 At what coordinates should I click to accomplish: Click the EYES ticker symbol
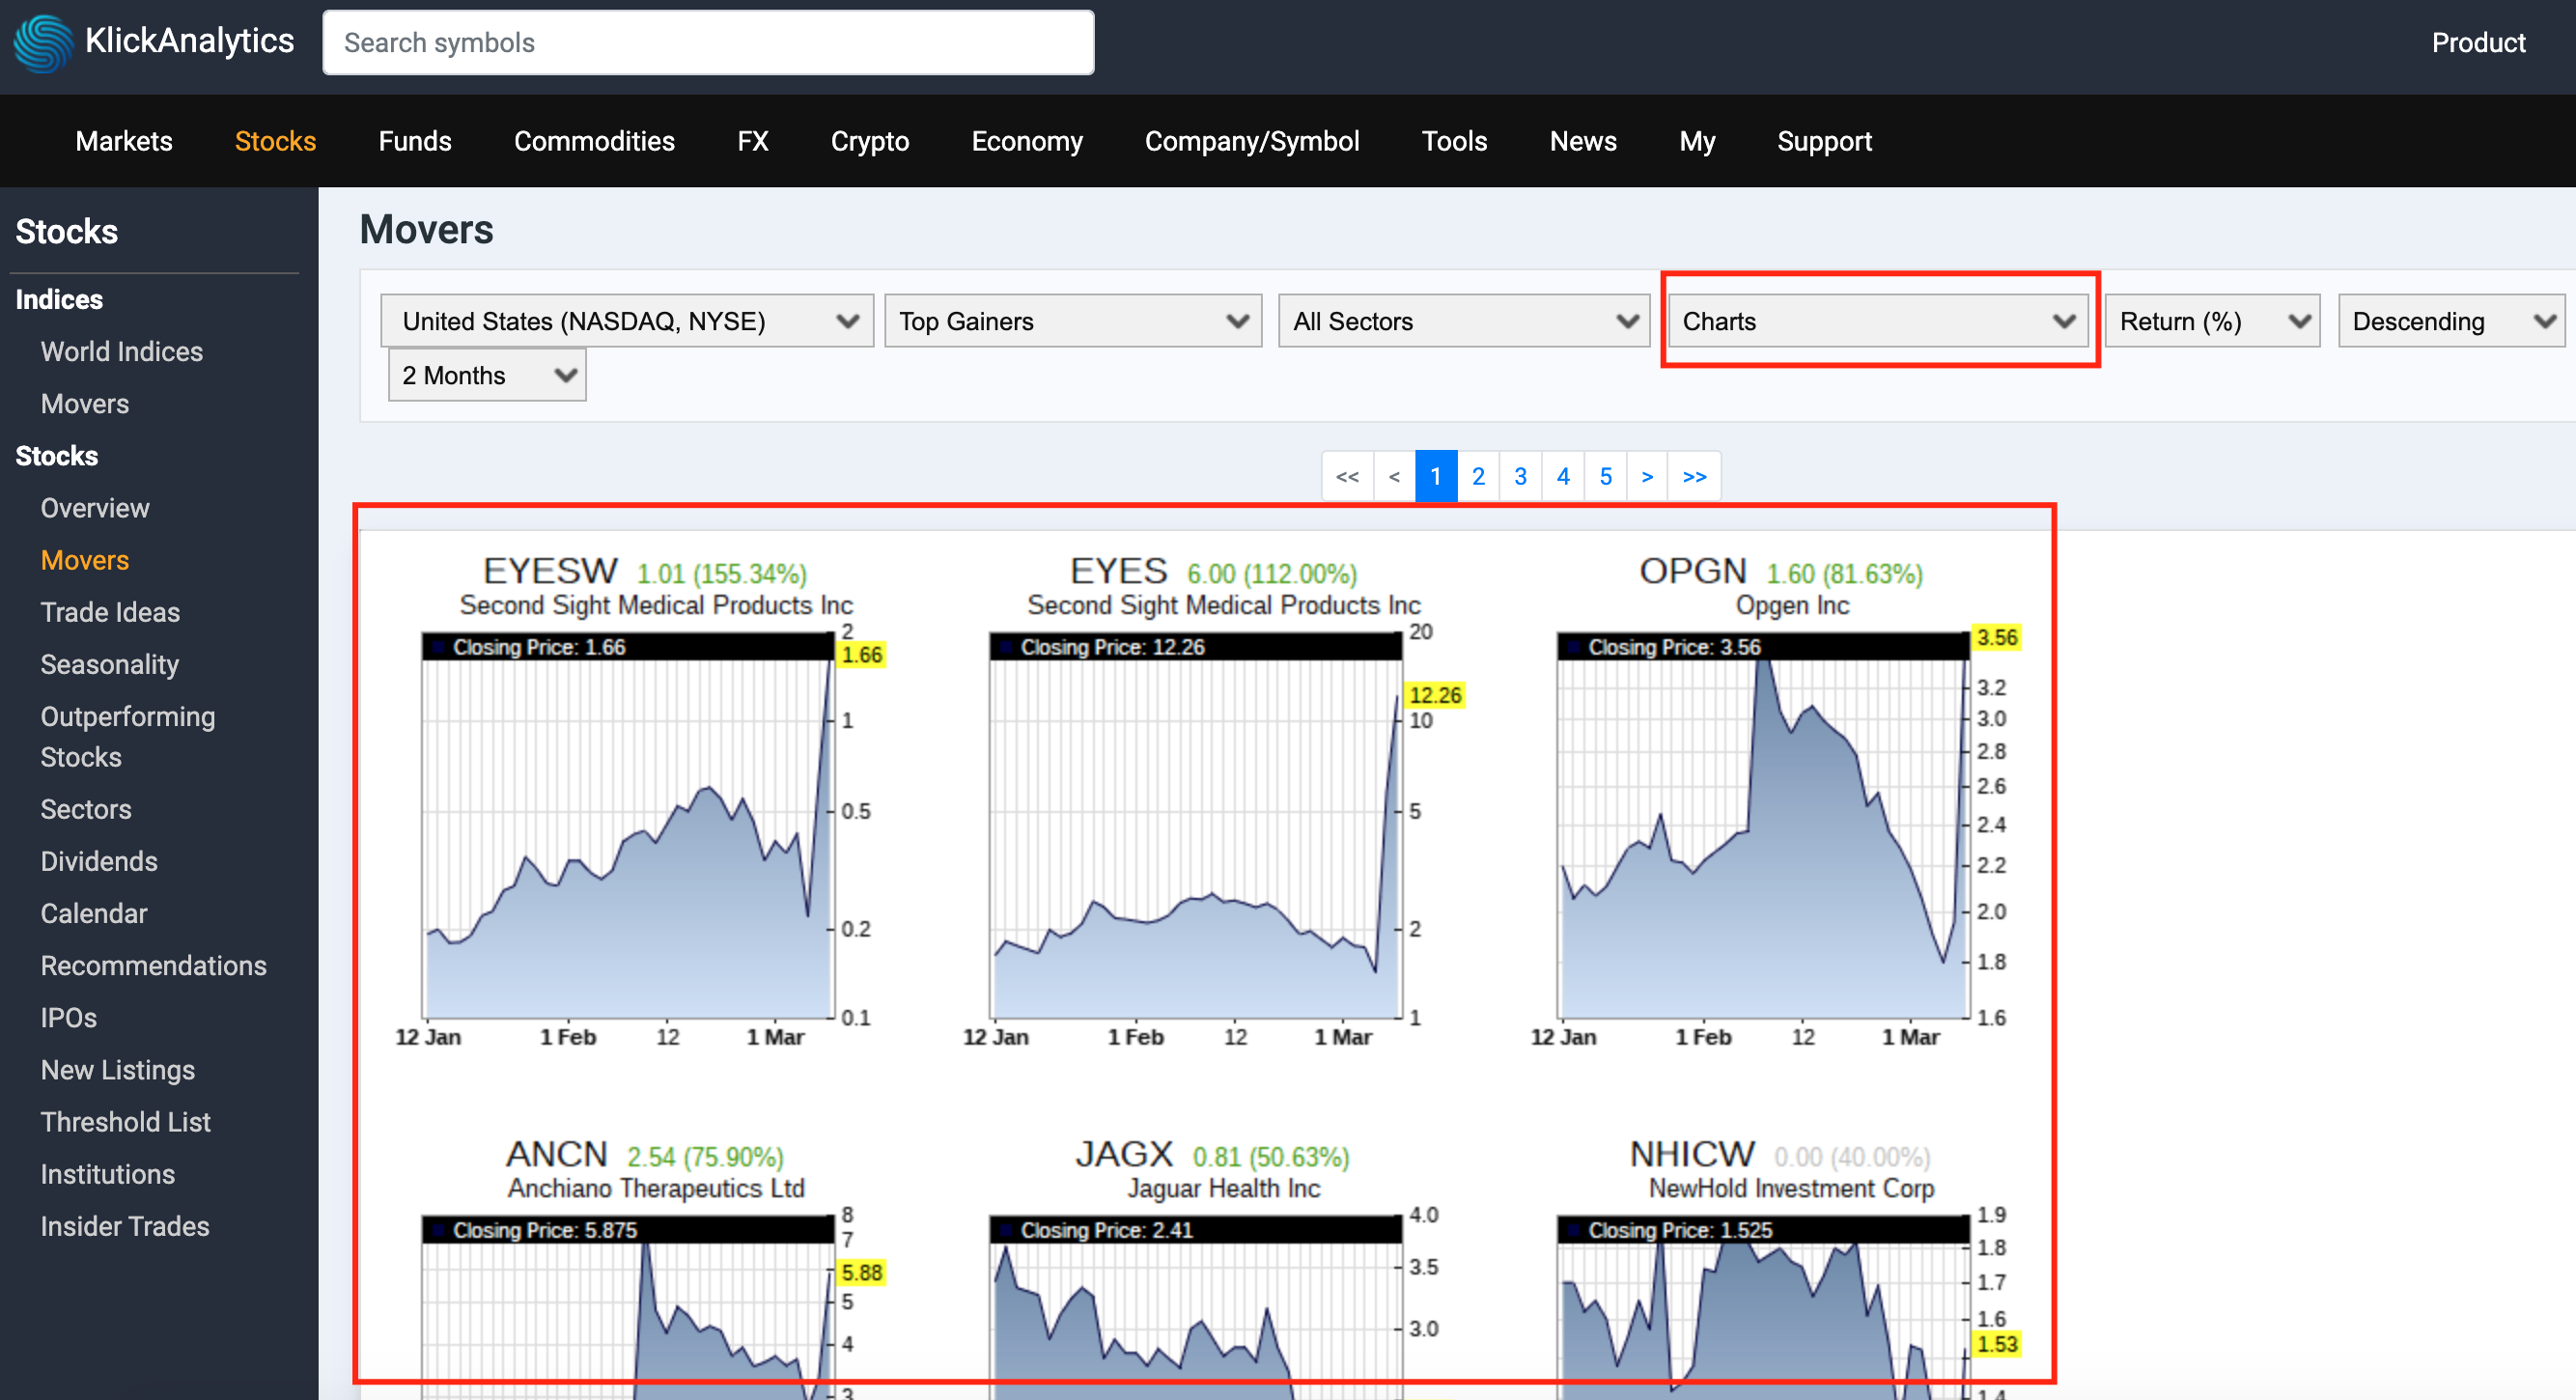point(1118,571)
